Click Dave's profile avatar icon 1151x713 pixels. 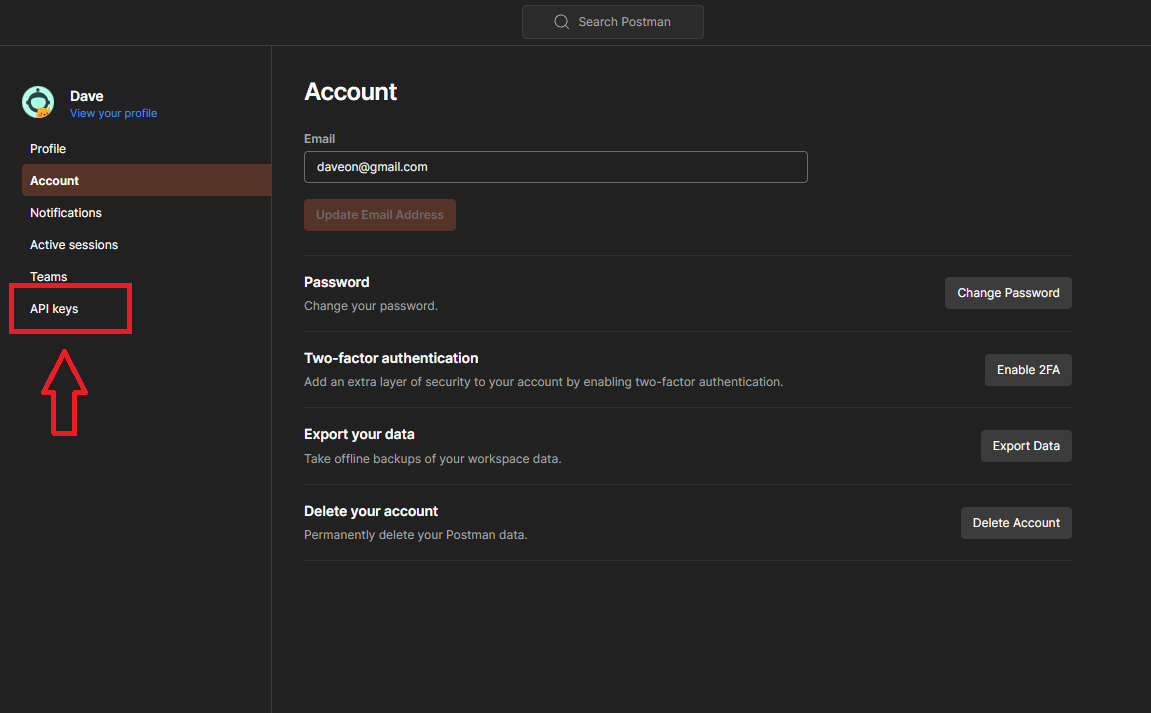(x=38, y=102)
